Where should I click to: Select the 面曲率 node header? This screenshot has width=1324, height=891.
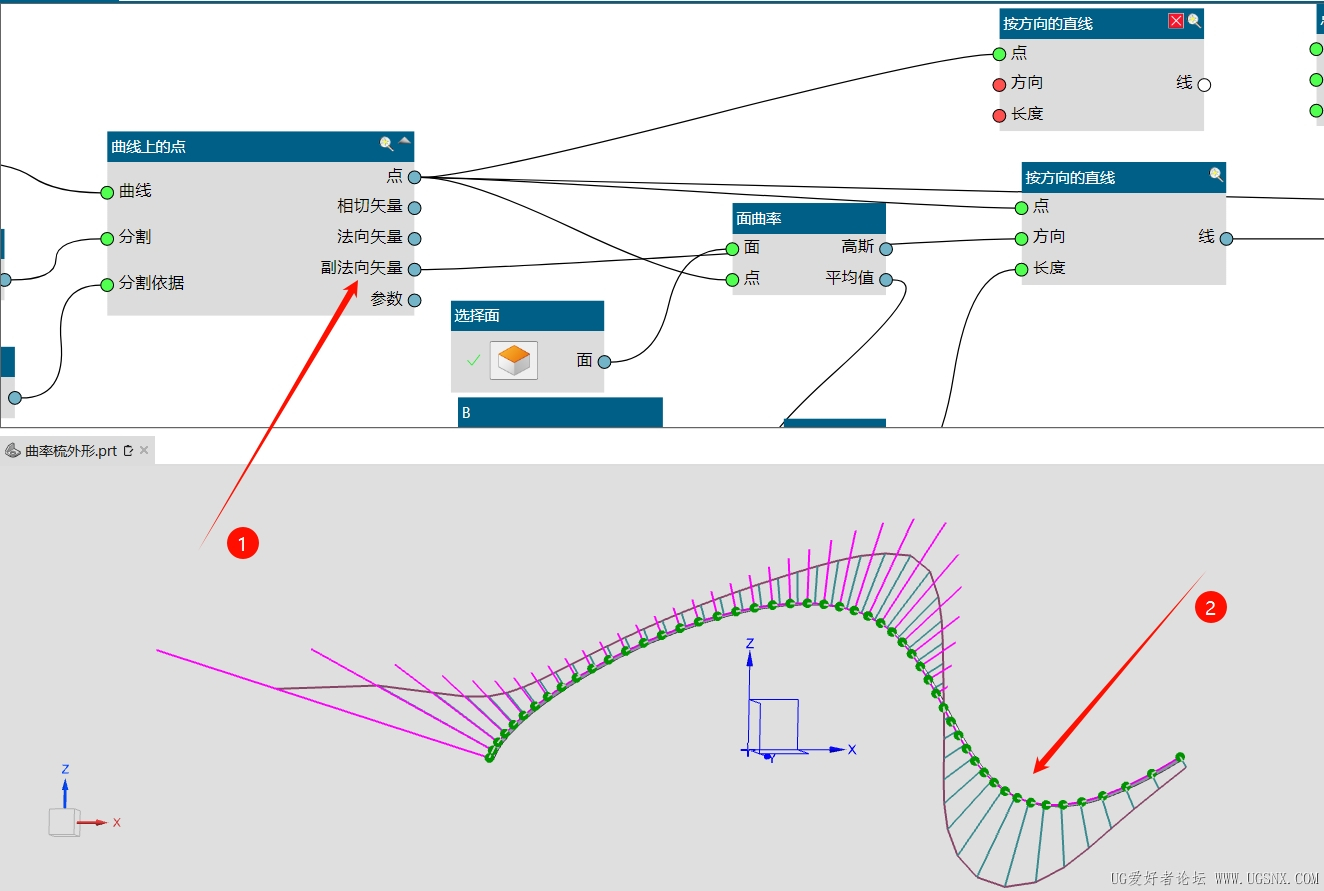pyautogui.click(x=809, y=218)
